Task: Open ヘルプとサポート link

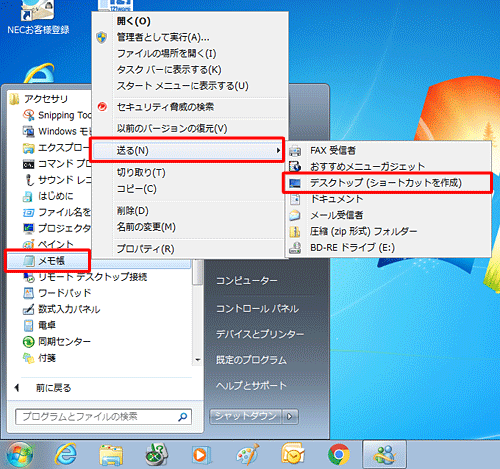Action: pos(251,386)
